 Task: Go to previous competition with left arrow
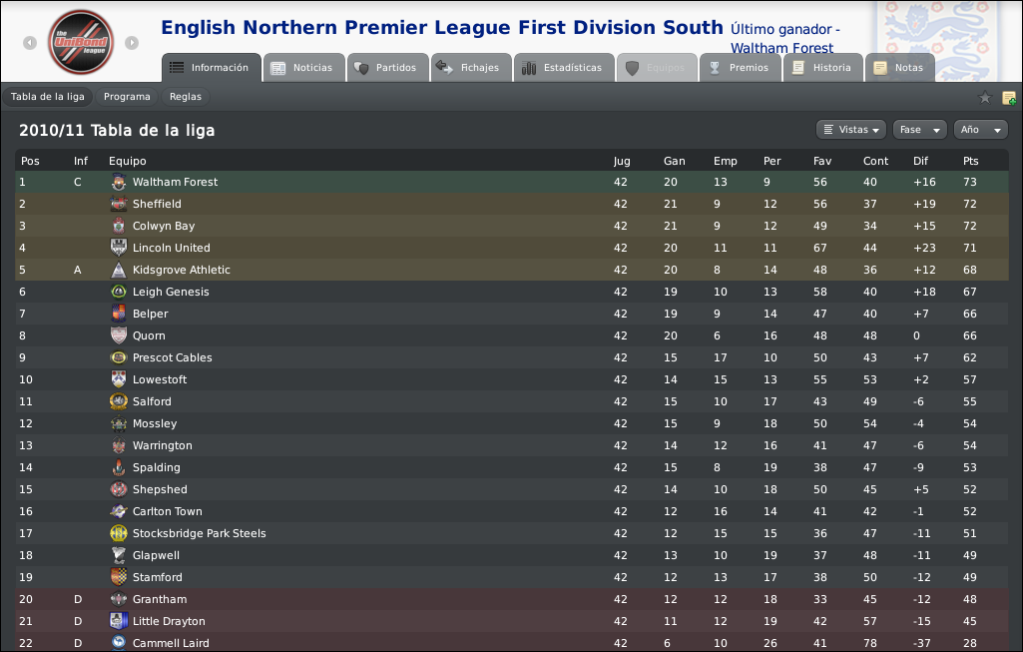pyautogui.click(x=30, y=42)
